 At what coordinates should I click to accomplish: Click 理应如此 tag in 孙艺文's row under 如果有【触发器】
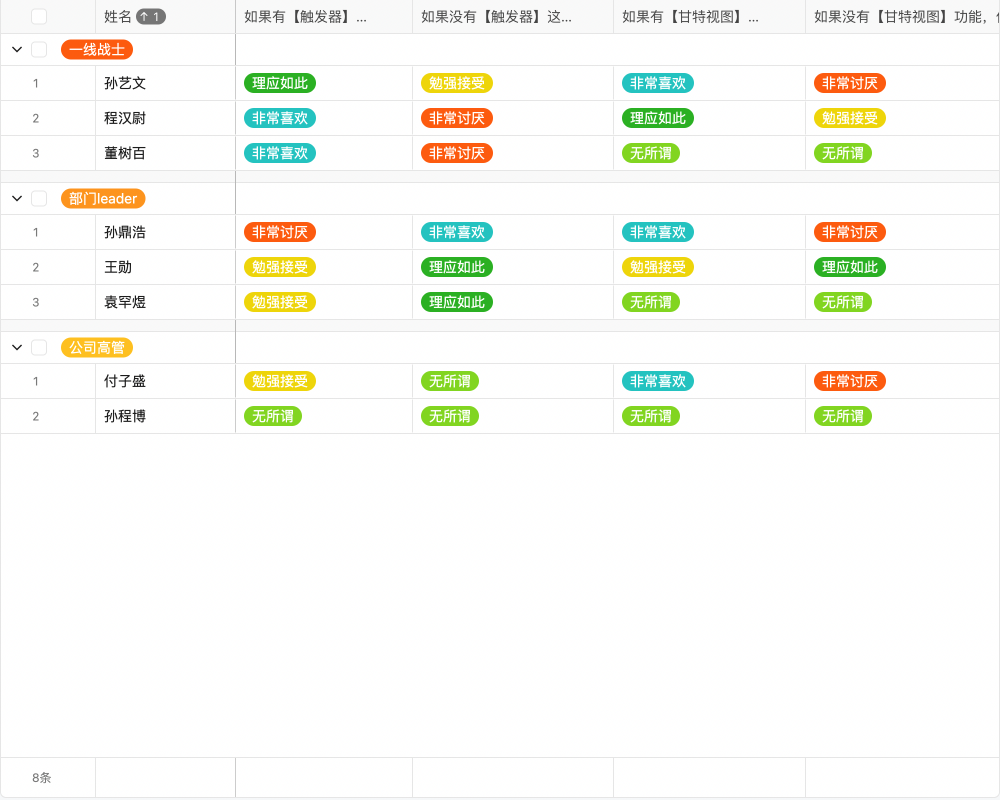[x=280, y=84]
